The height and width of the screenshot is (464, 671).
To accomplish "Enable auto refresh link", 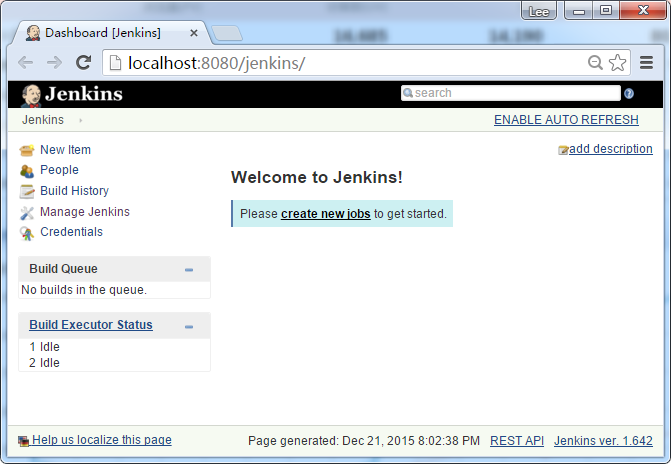I will pyautogui.click(x=566, y=120).
